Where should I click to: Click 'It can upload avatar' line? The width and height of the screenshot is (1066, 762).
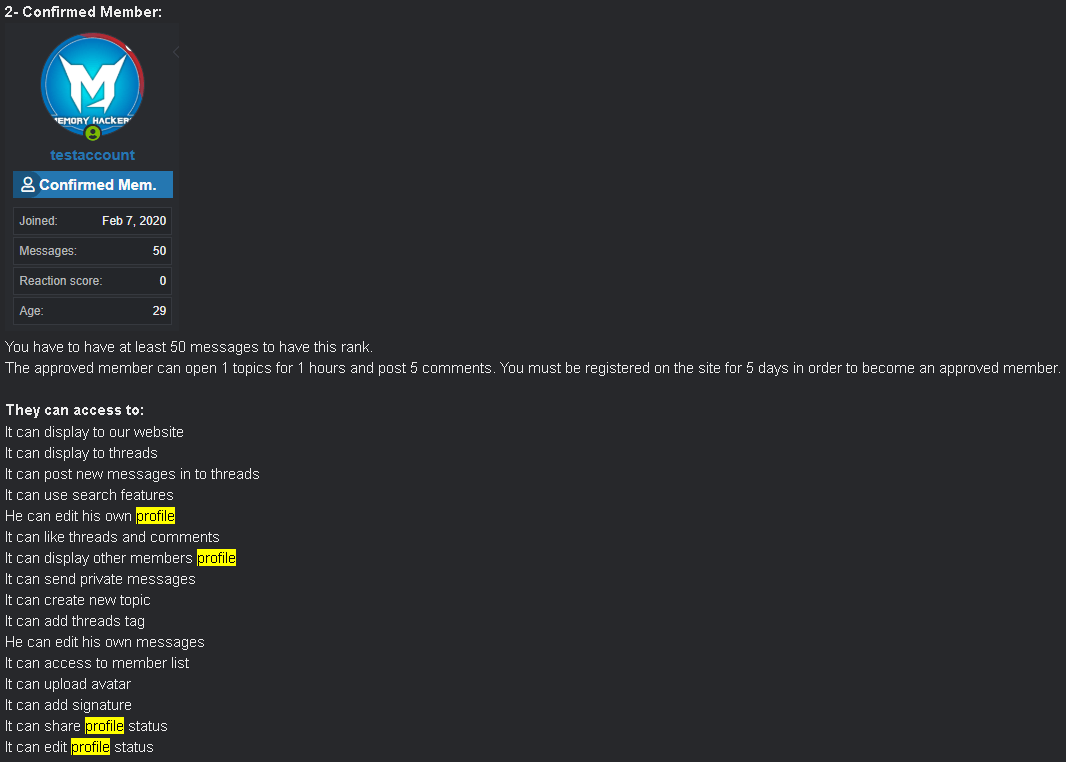(x=68, y=684)
